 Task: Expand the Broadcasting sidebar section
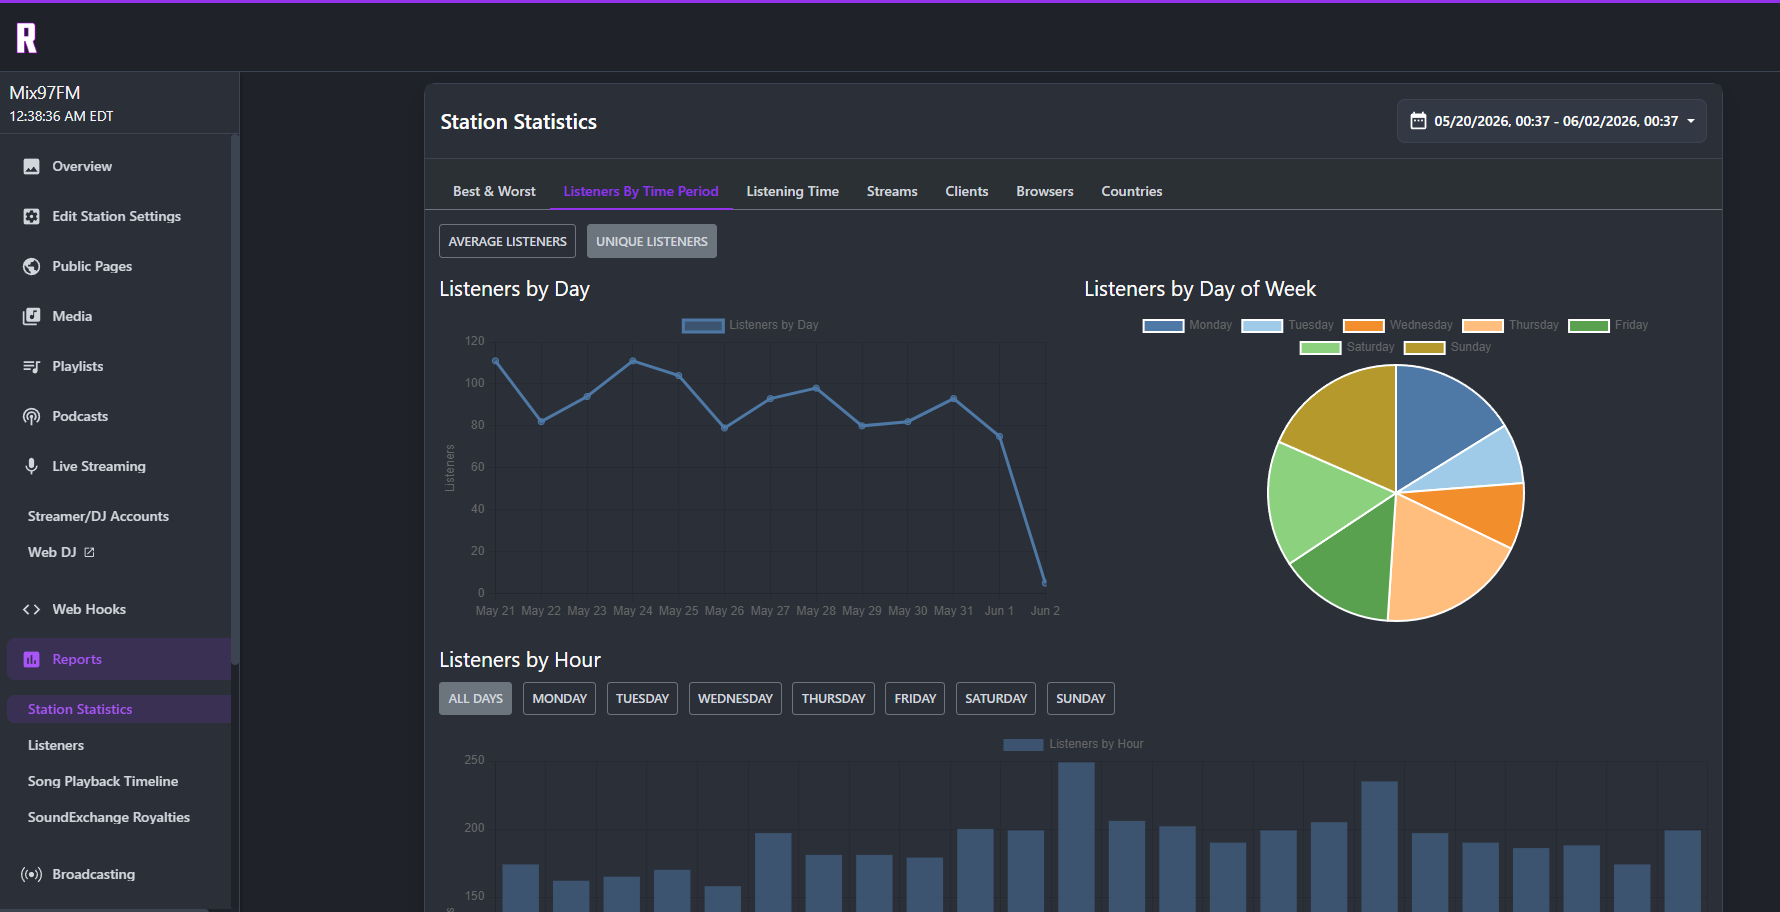[119, 874]
